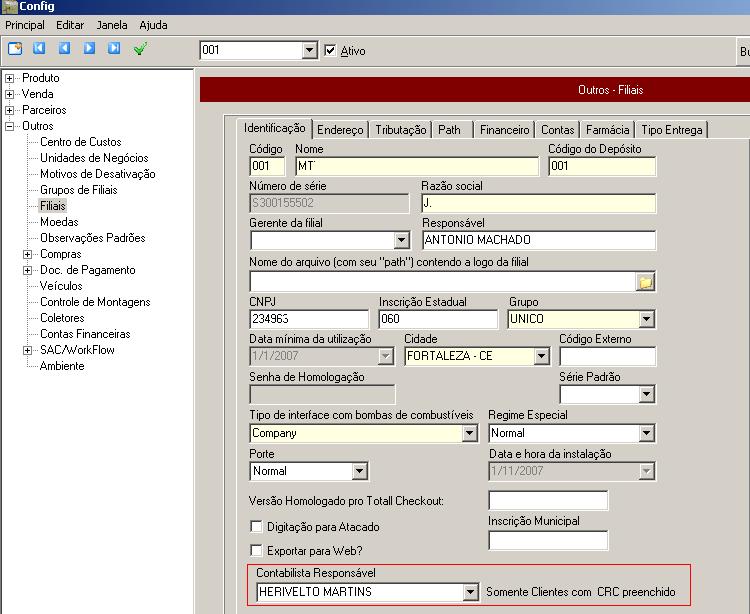Select the Identificação tab
The width and height of the screenshot is (750, 614).
[275, 128]
